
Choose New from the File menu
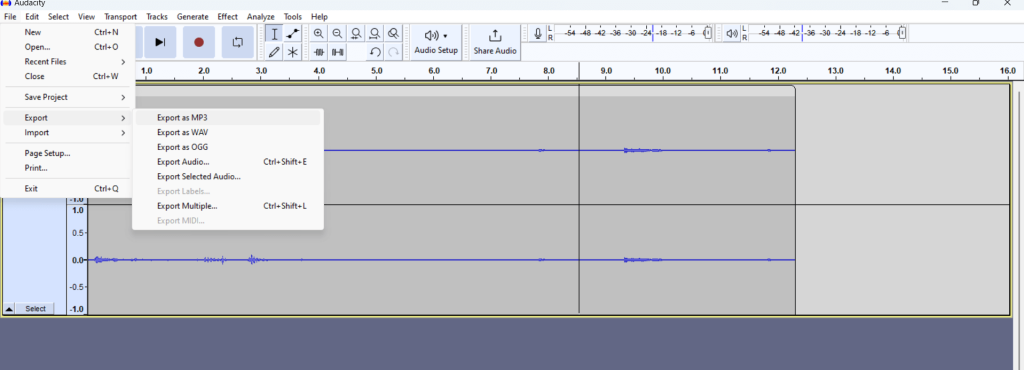click(x=68, y=32)
